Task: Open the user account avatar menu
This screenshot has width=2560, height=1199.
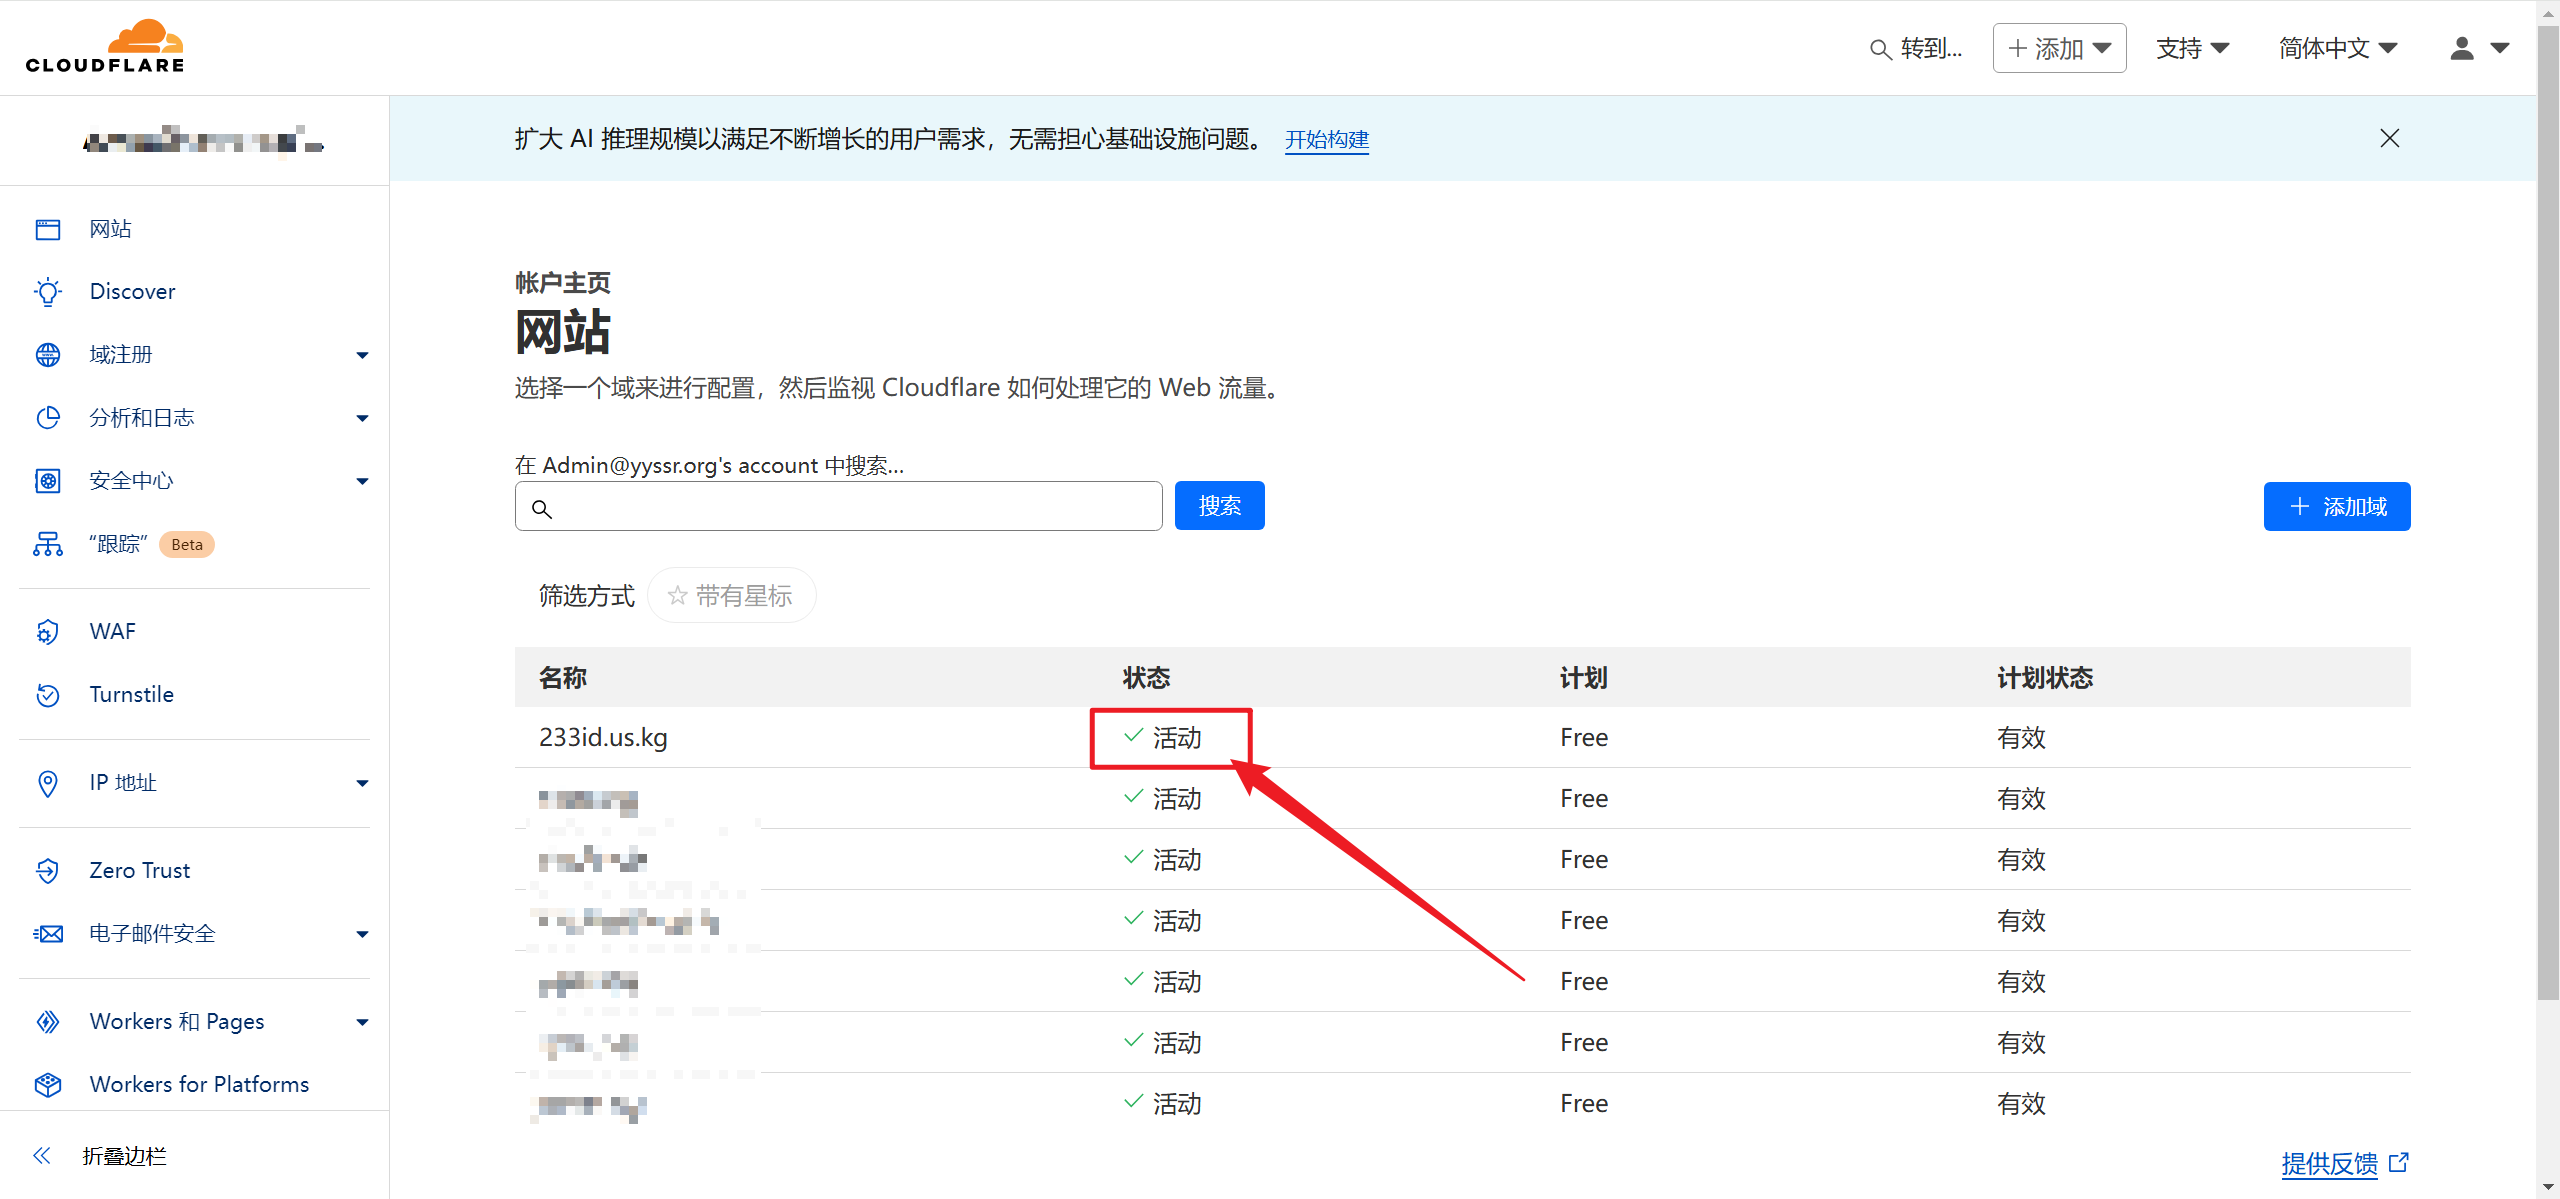Action: (x=2480, y=48)
